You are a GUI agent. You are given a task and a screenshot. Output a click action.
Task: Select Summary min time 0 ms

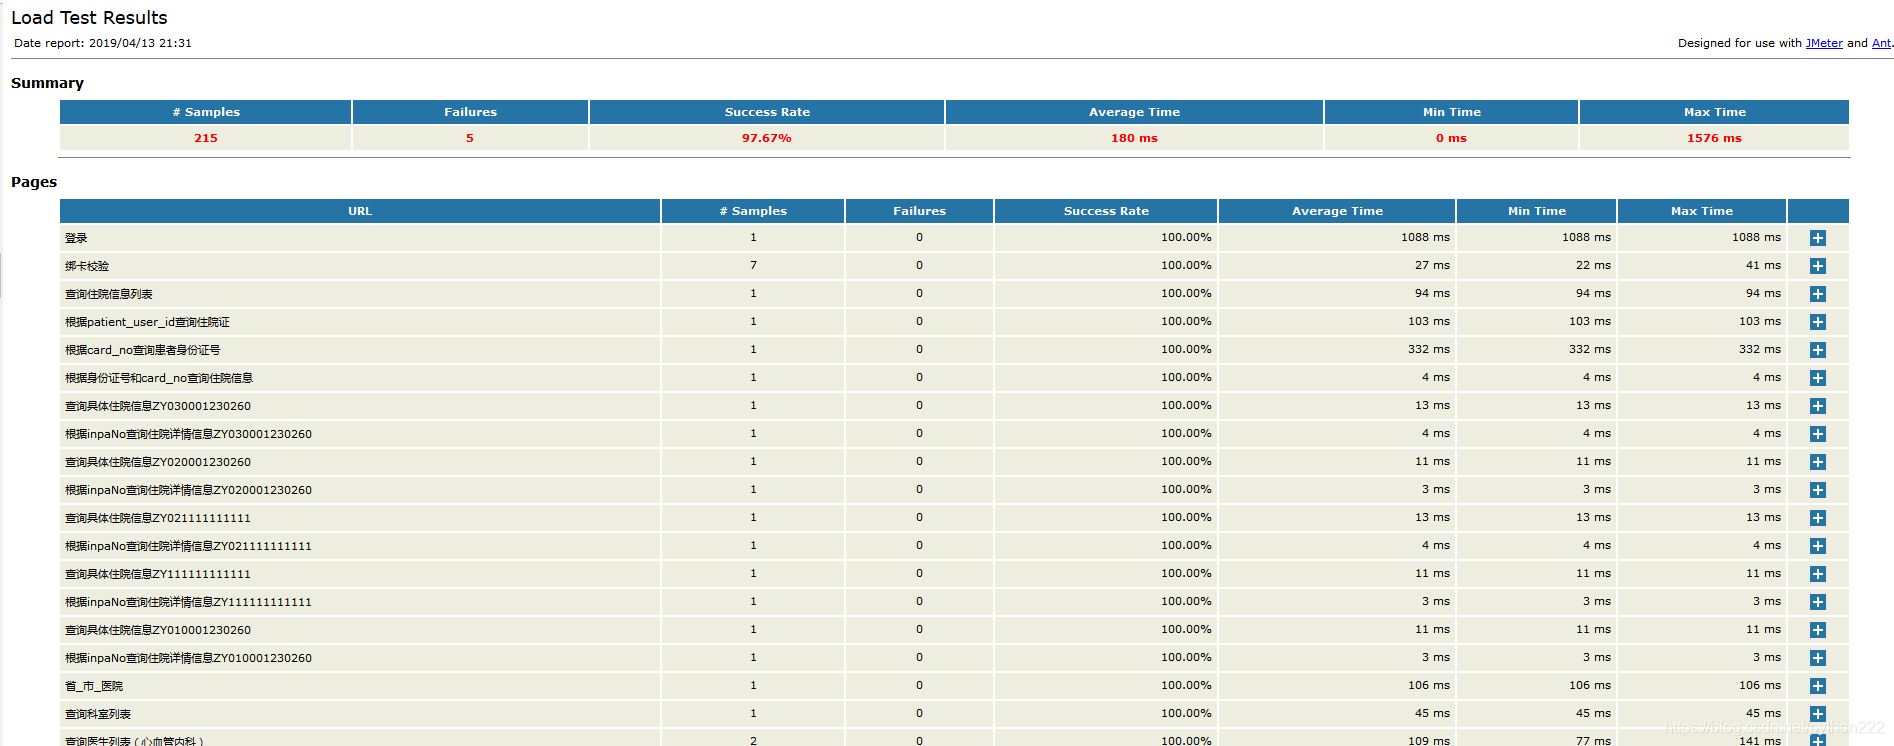(1451, 138)
